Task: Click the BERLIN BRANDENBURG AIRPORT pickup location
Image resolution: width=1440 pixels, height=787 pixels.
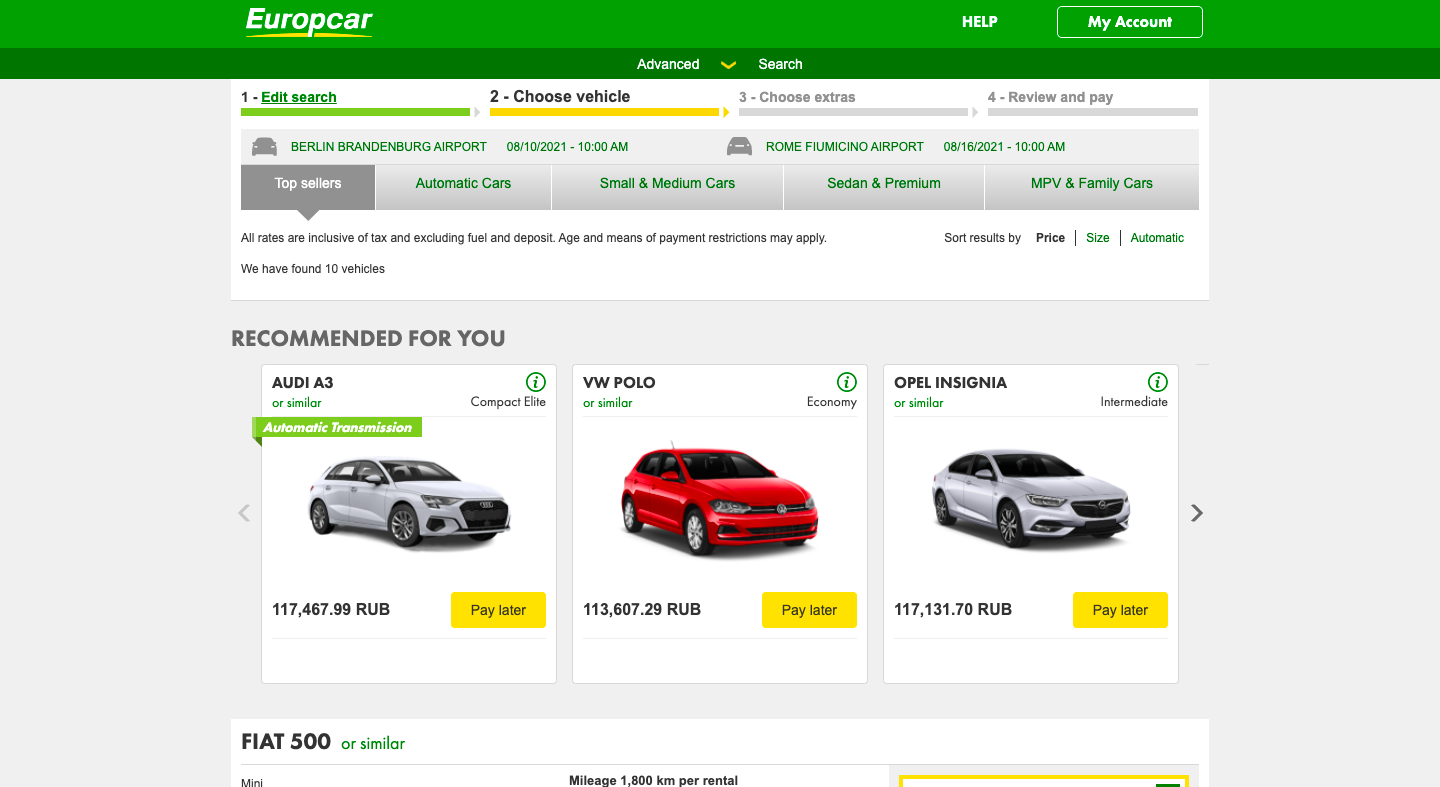Action: pyautogui.click(x=389, y=147)
